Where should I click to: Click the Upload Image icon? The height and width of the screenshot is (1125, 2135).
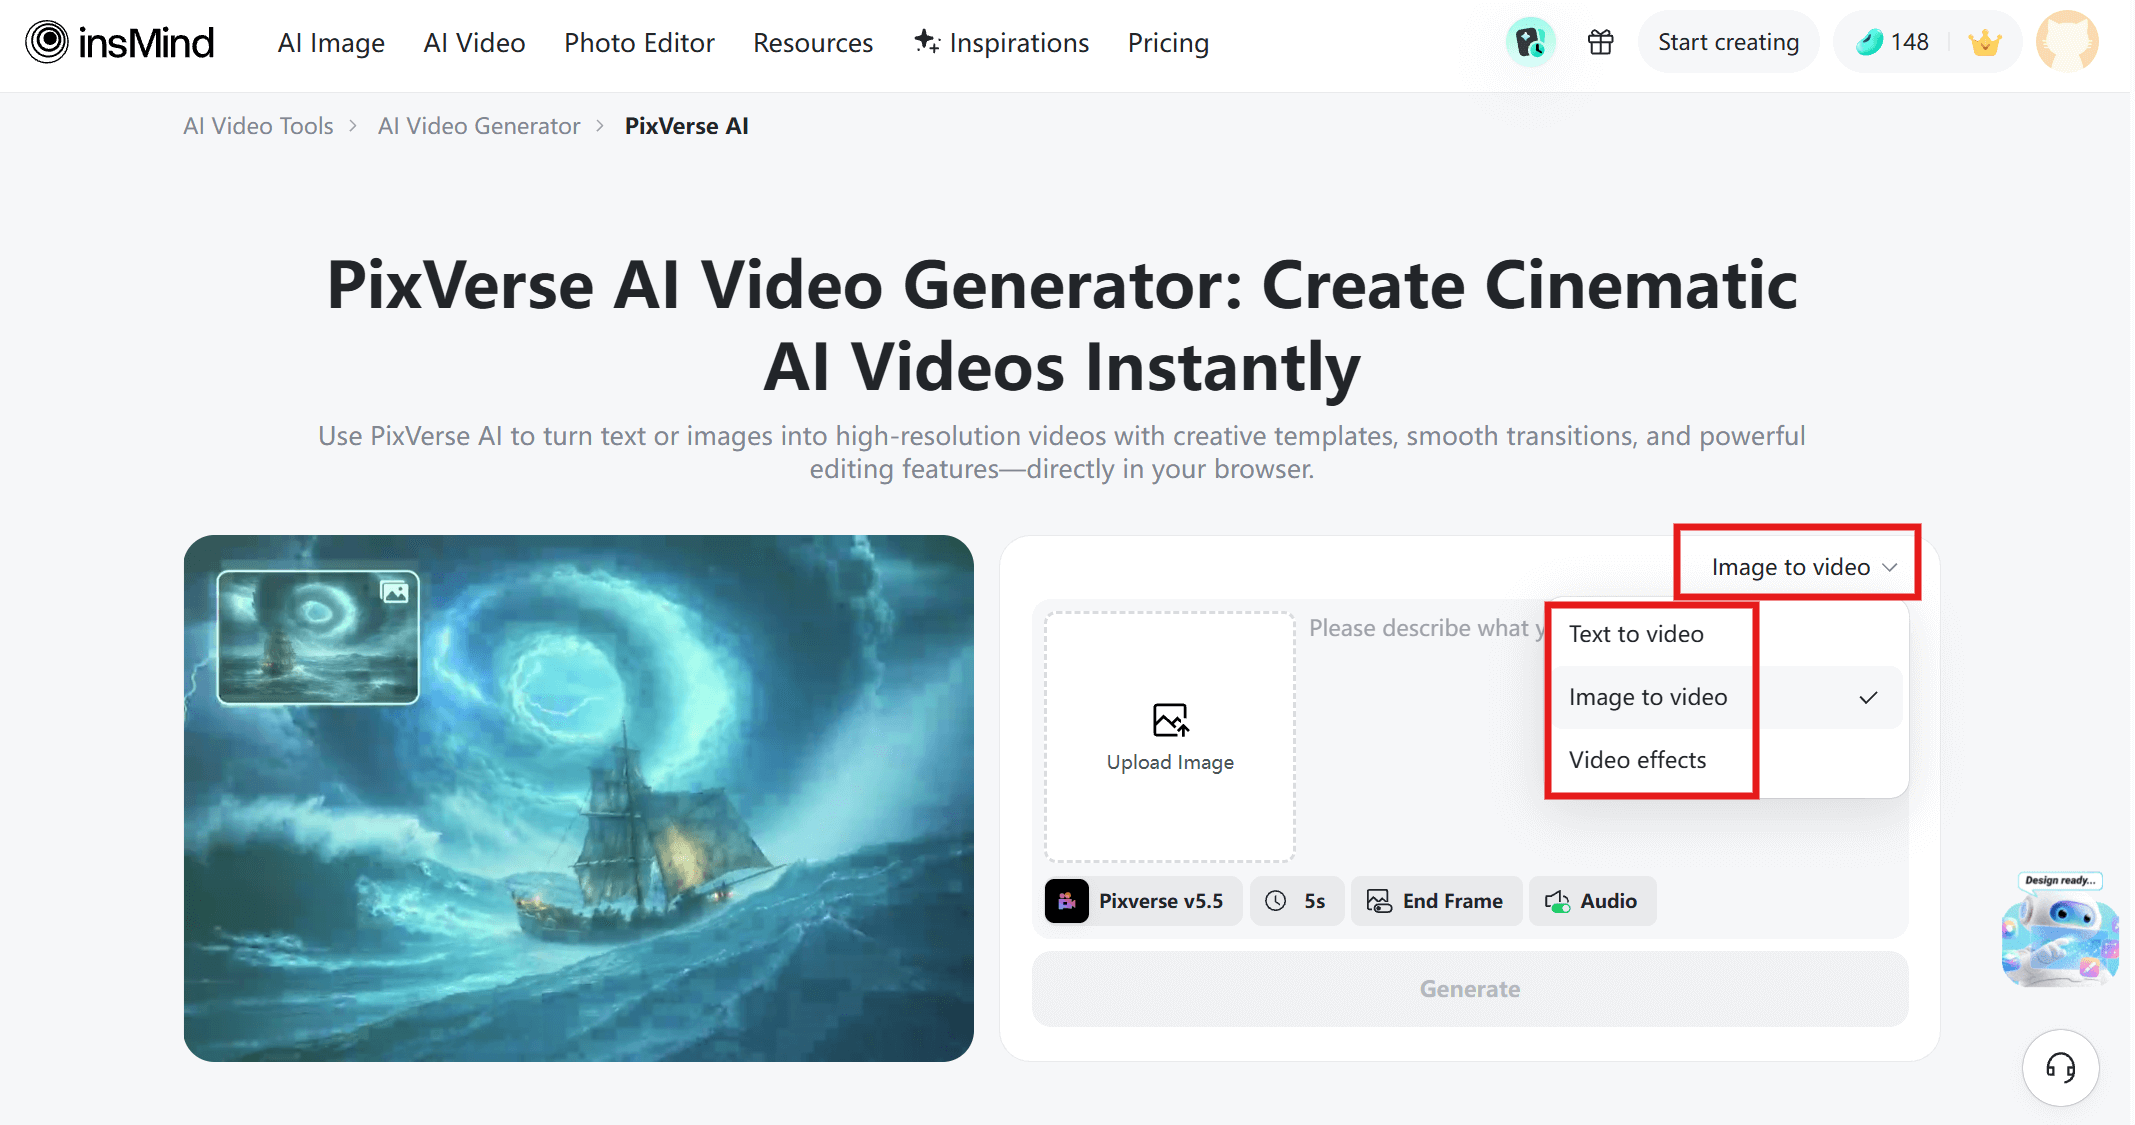pos(1170,720)
